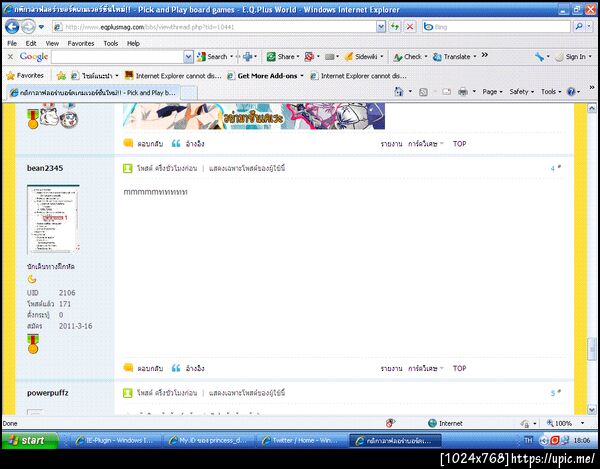Click TOP link under bean2345's post
This screenshot has width=600, height=469.
[459, 368]
